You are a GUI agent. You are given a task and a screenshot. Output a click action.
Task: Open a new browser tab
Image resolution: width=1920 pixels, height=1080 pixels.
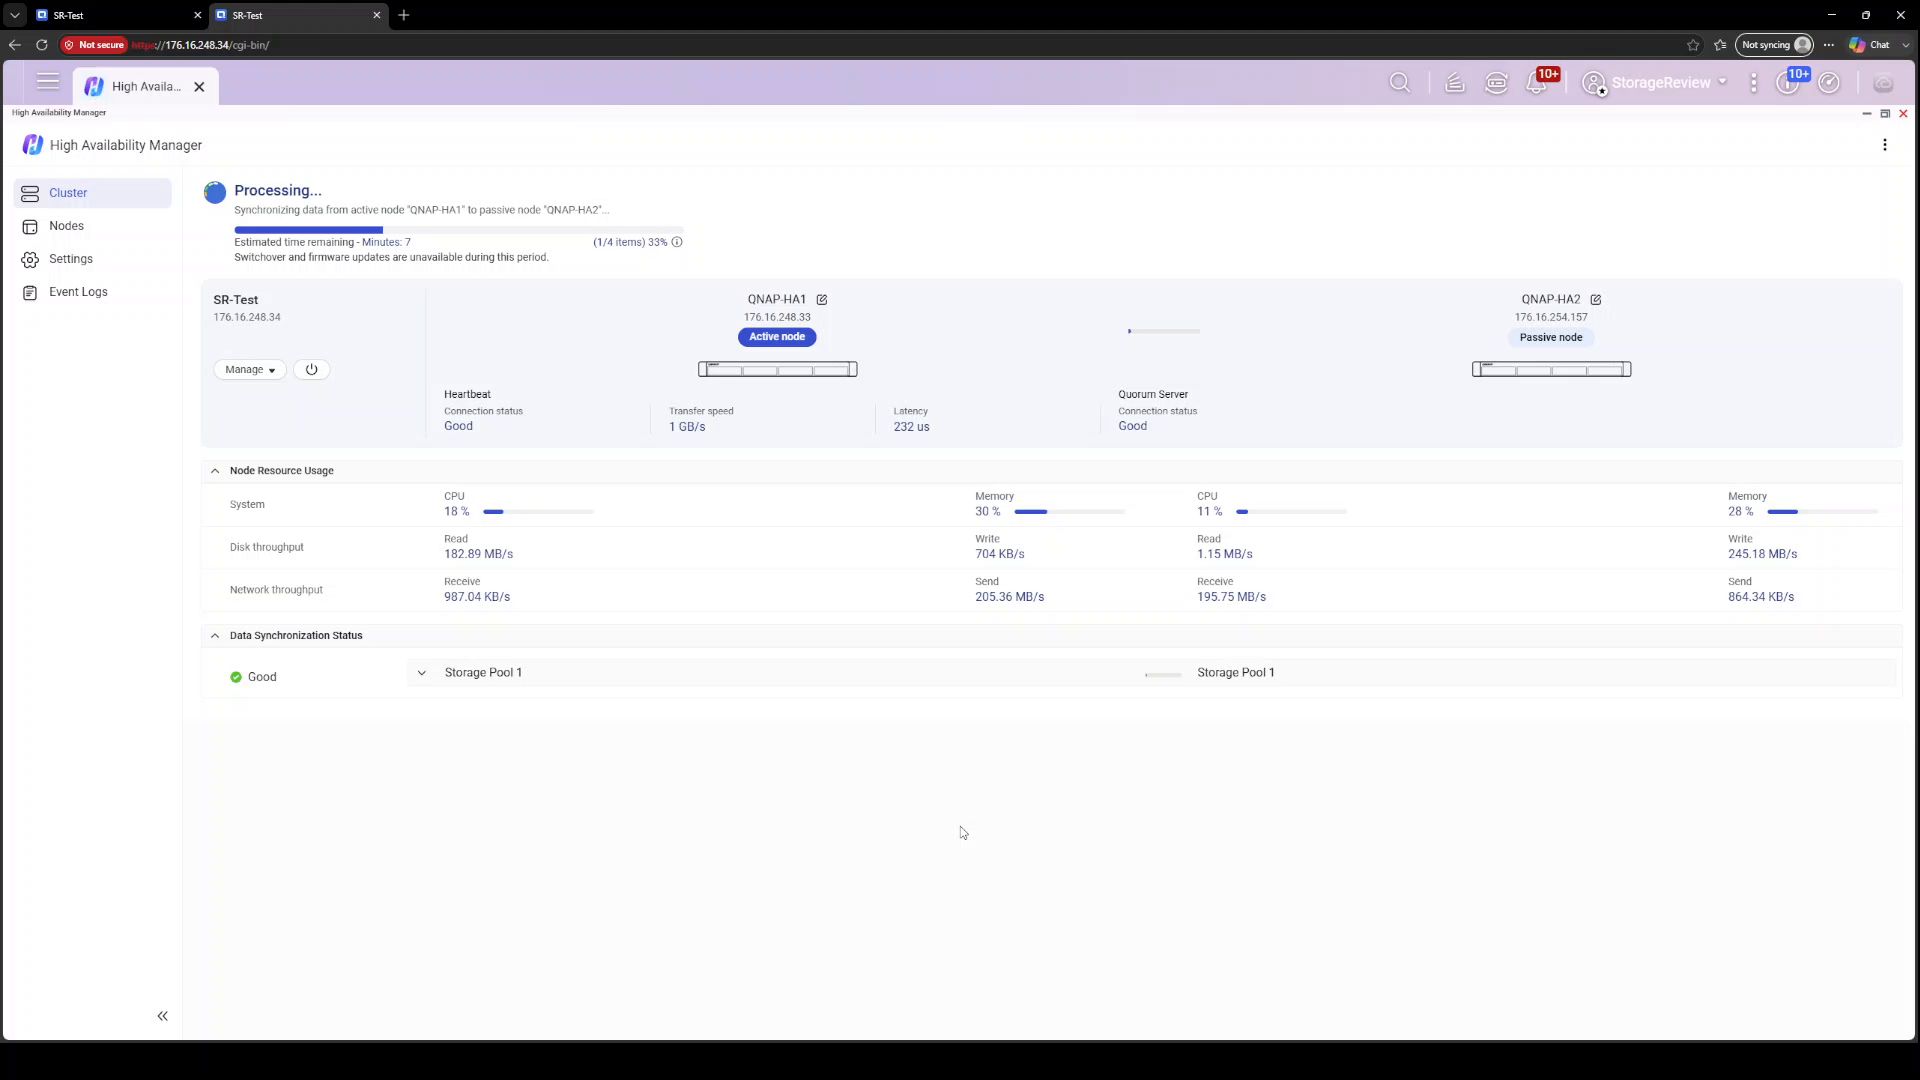[404, 15]
